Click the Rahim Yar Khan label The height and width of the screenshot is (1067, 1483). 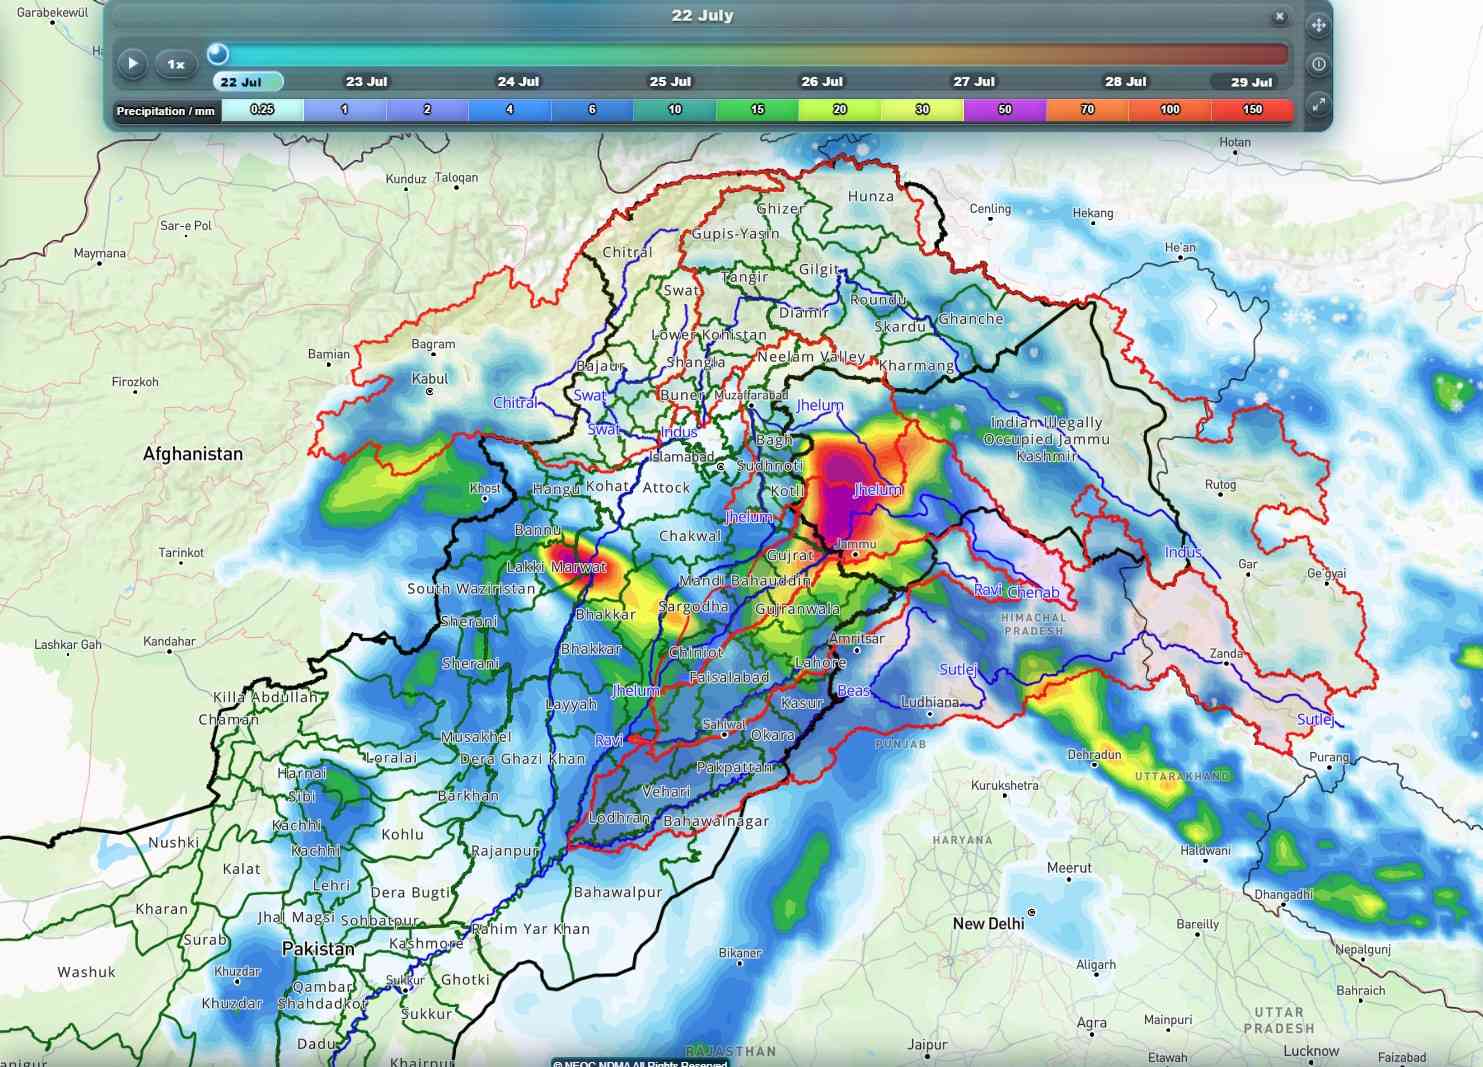(x=531, y=929)
